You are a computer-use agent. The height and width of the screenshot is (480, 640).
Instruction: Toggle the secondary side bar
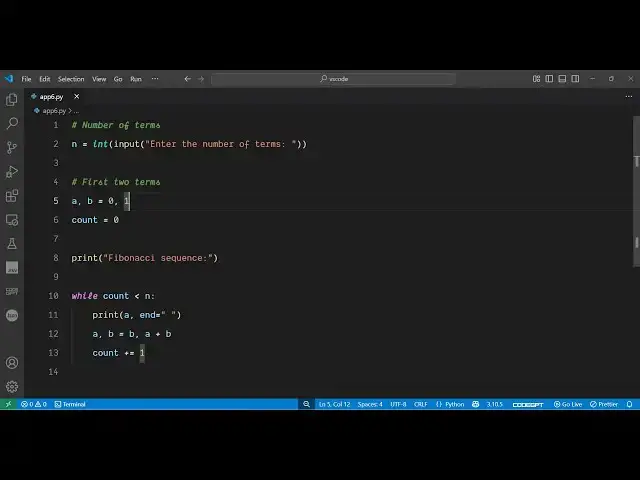pyautogui.click(x=576, y=79)
